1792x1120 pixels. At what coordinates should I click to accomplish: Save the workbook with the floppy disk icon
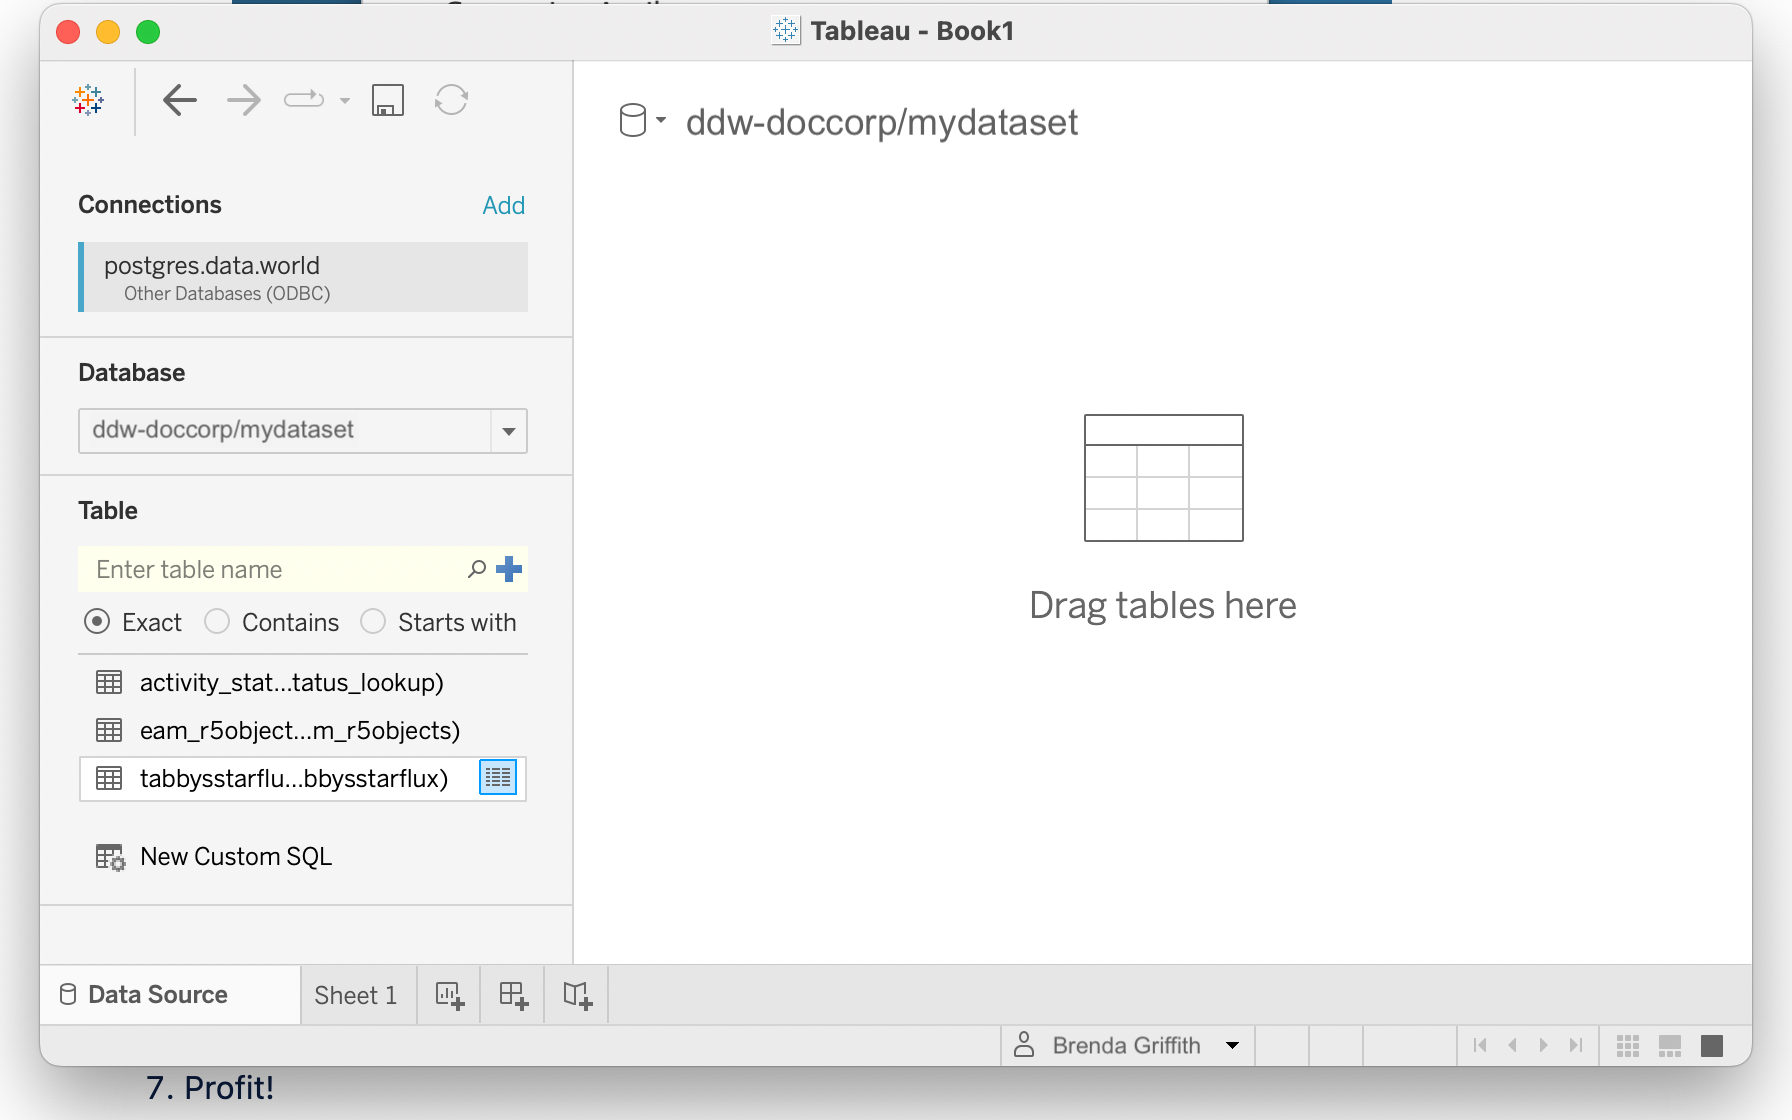388,100
